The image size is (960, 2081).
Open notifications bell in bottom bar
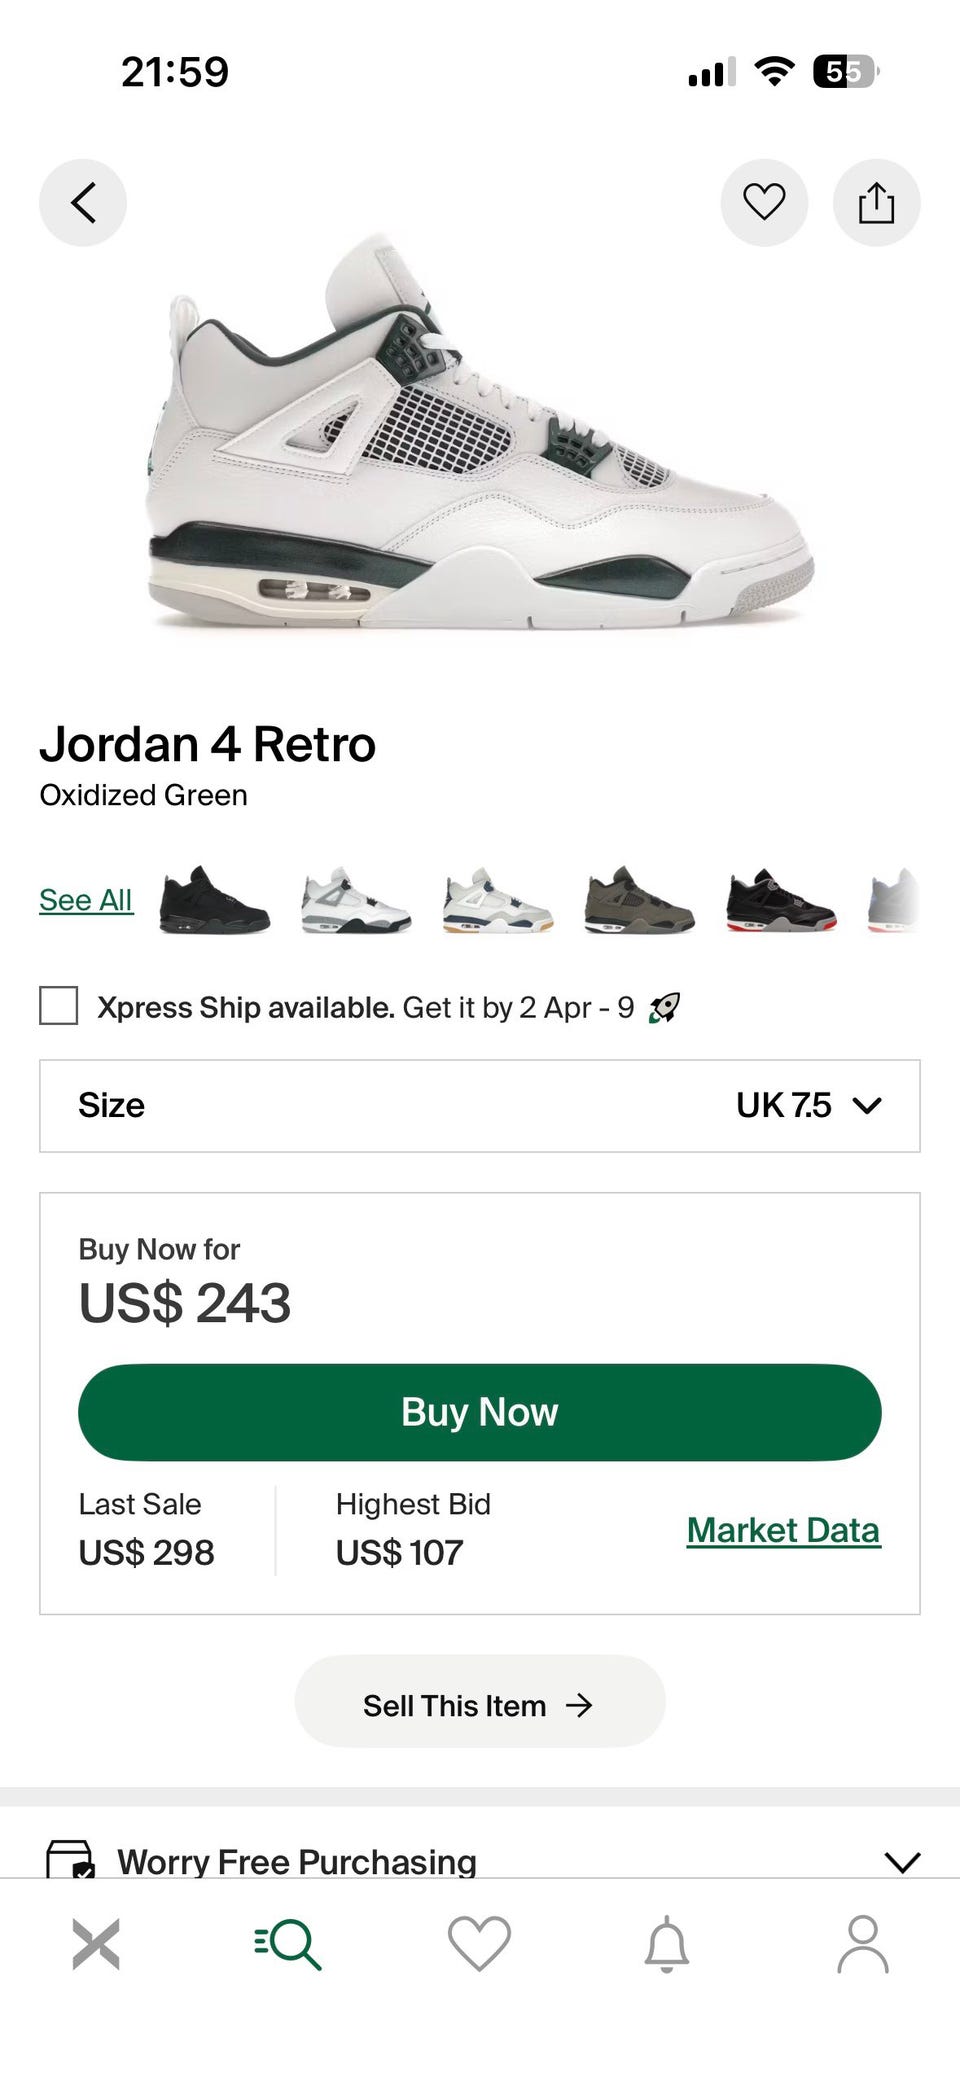667,1944
